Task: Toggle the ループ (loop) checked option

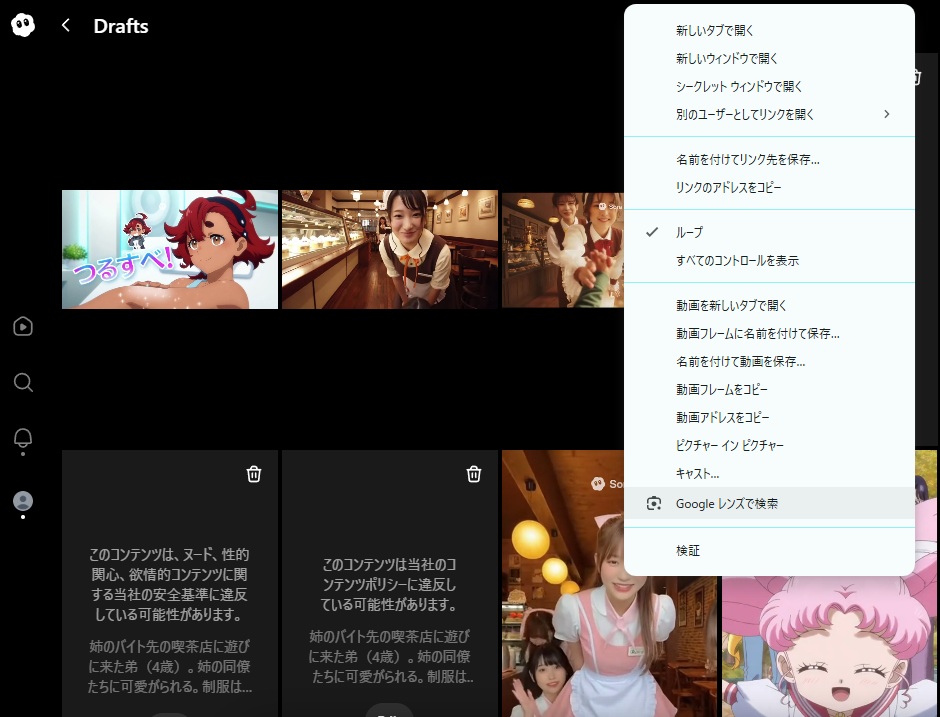Action: tap(690, 232)
